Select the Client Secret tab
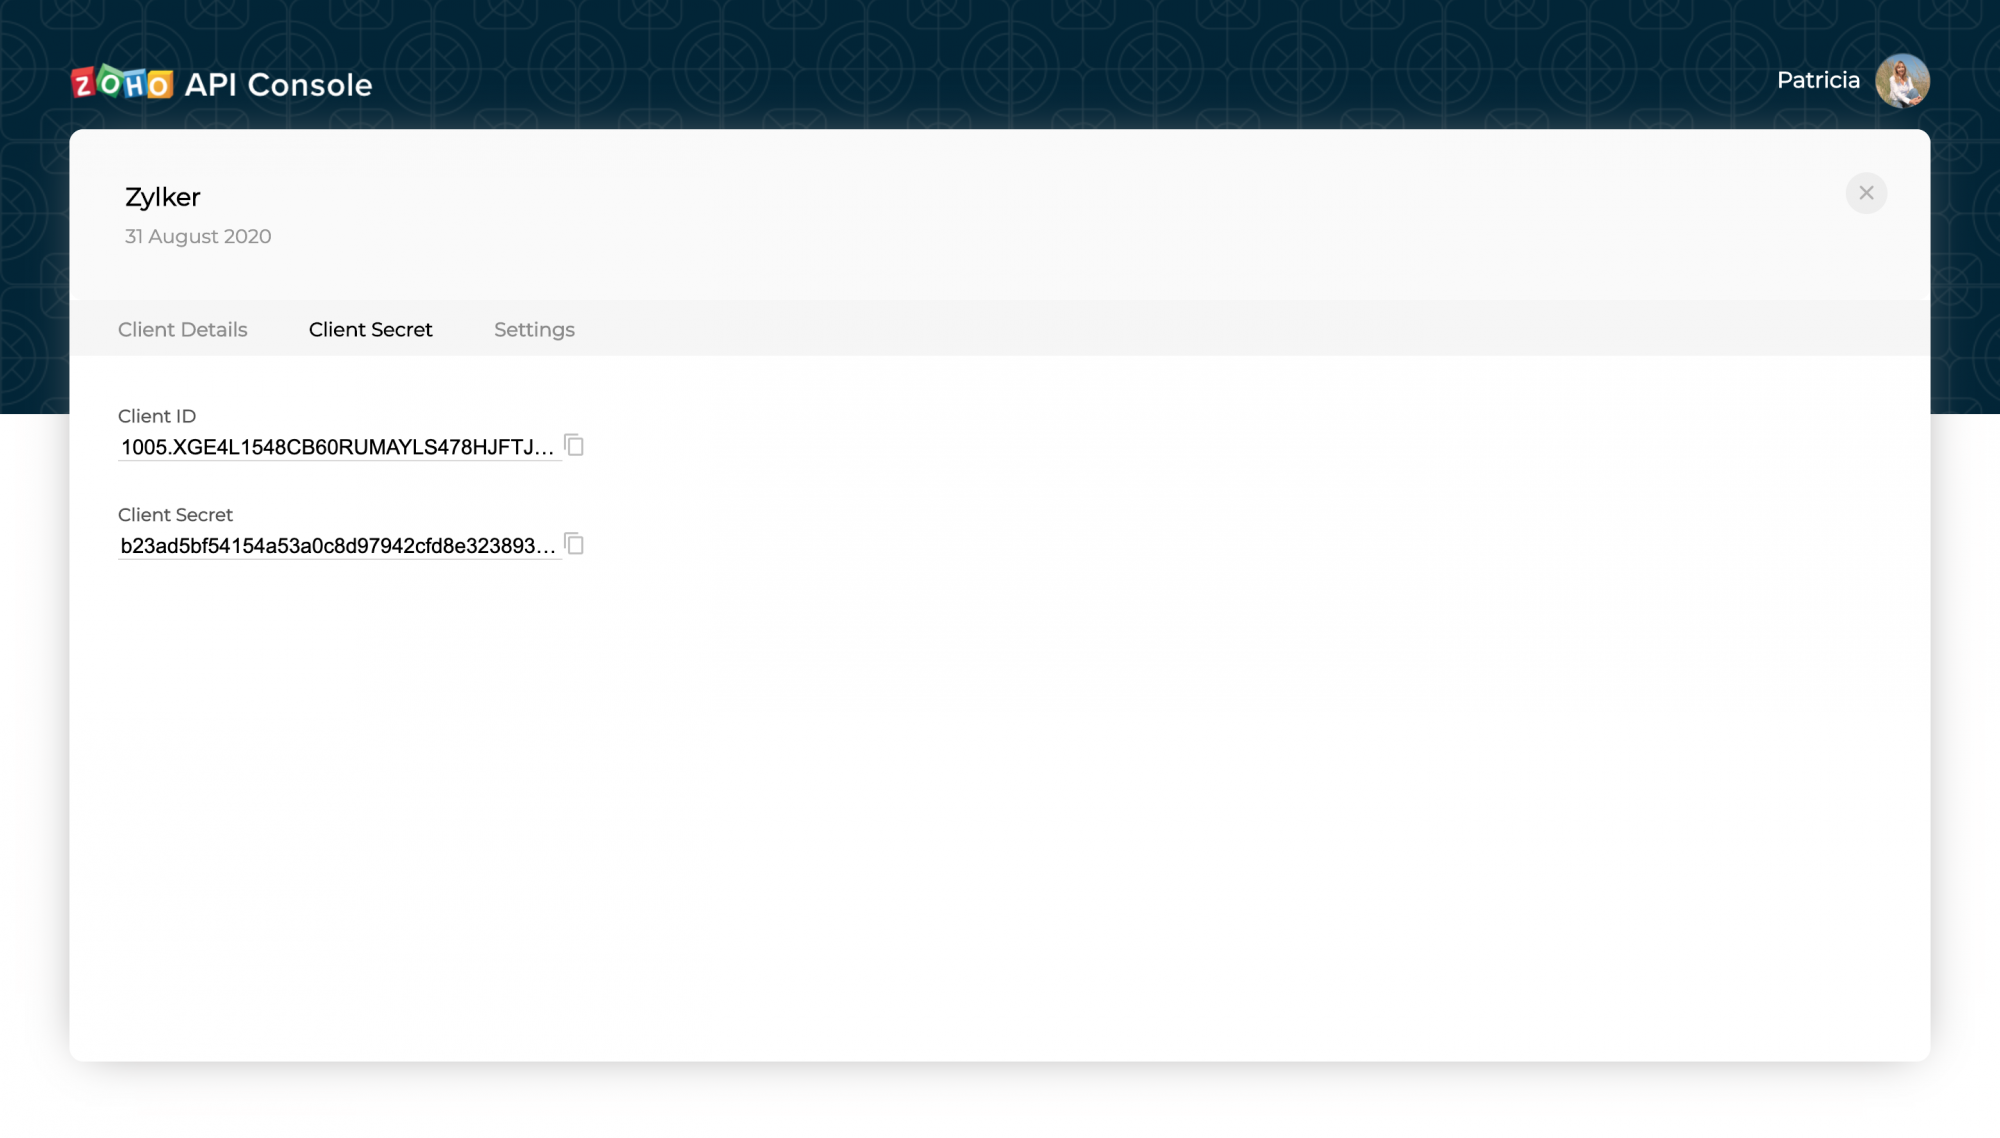 pos(370,329)
